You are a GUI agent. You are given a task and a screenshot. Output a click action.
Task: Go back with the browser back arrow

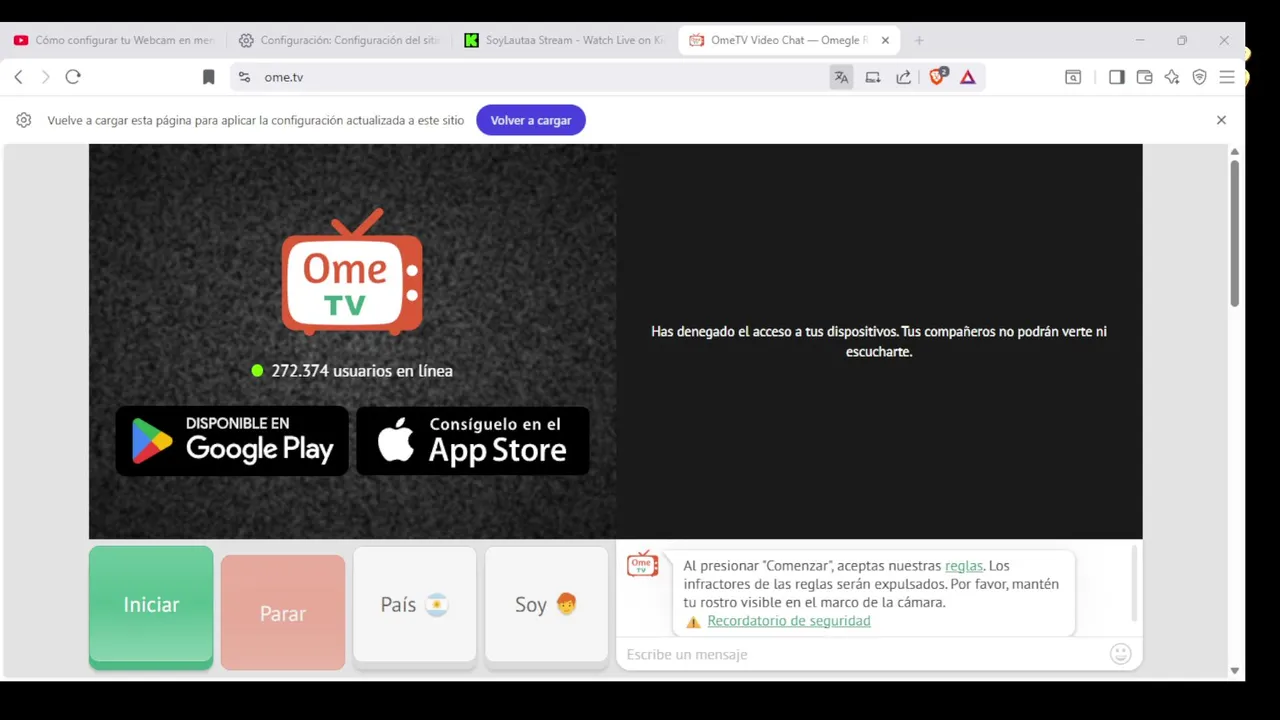tap(18, 77)
